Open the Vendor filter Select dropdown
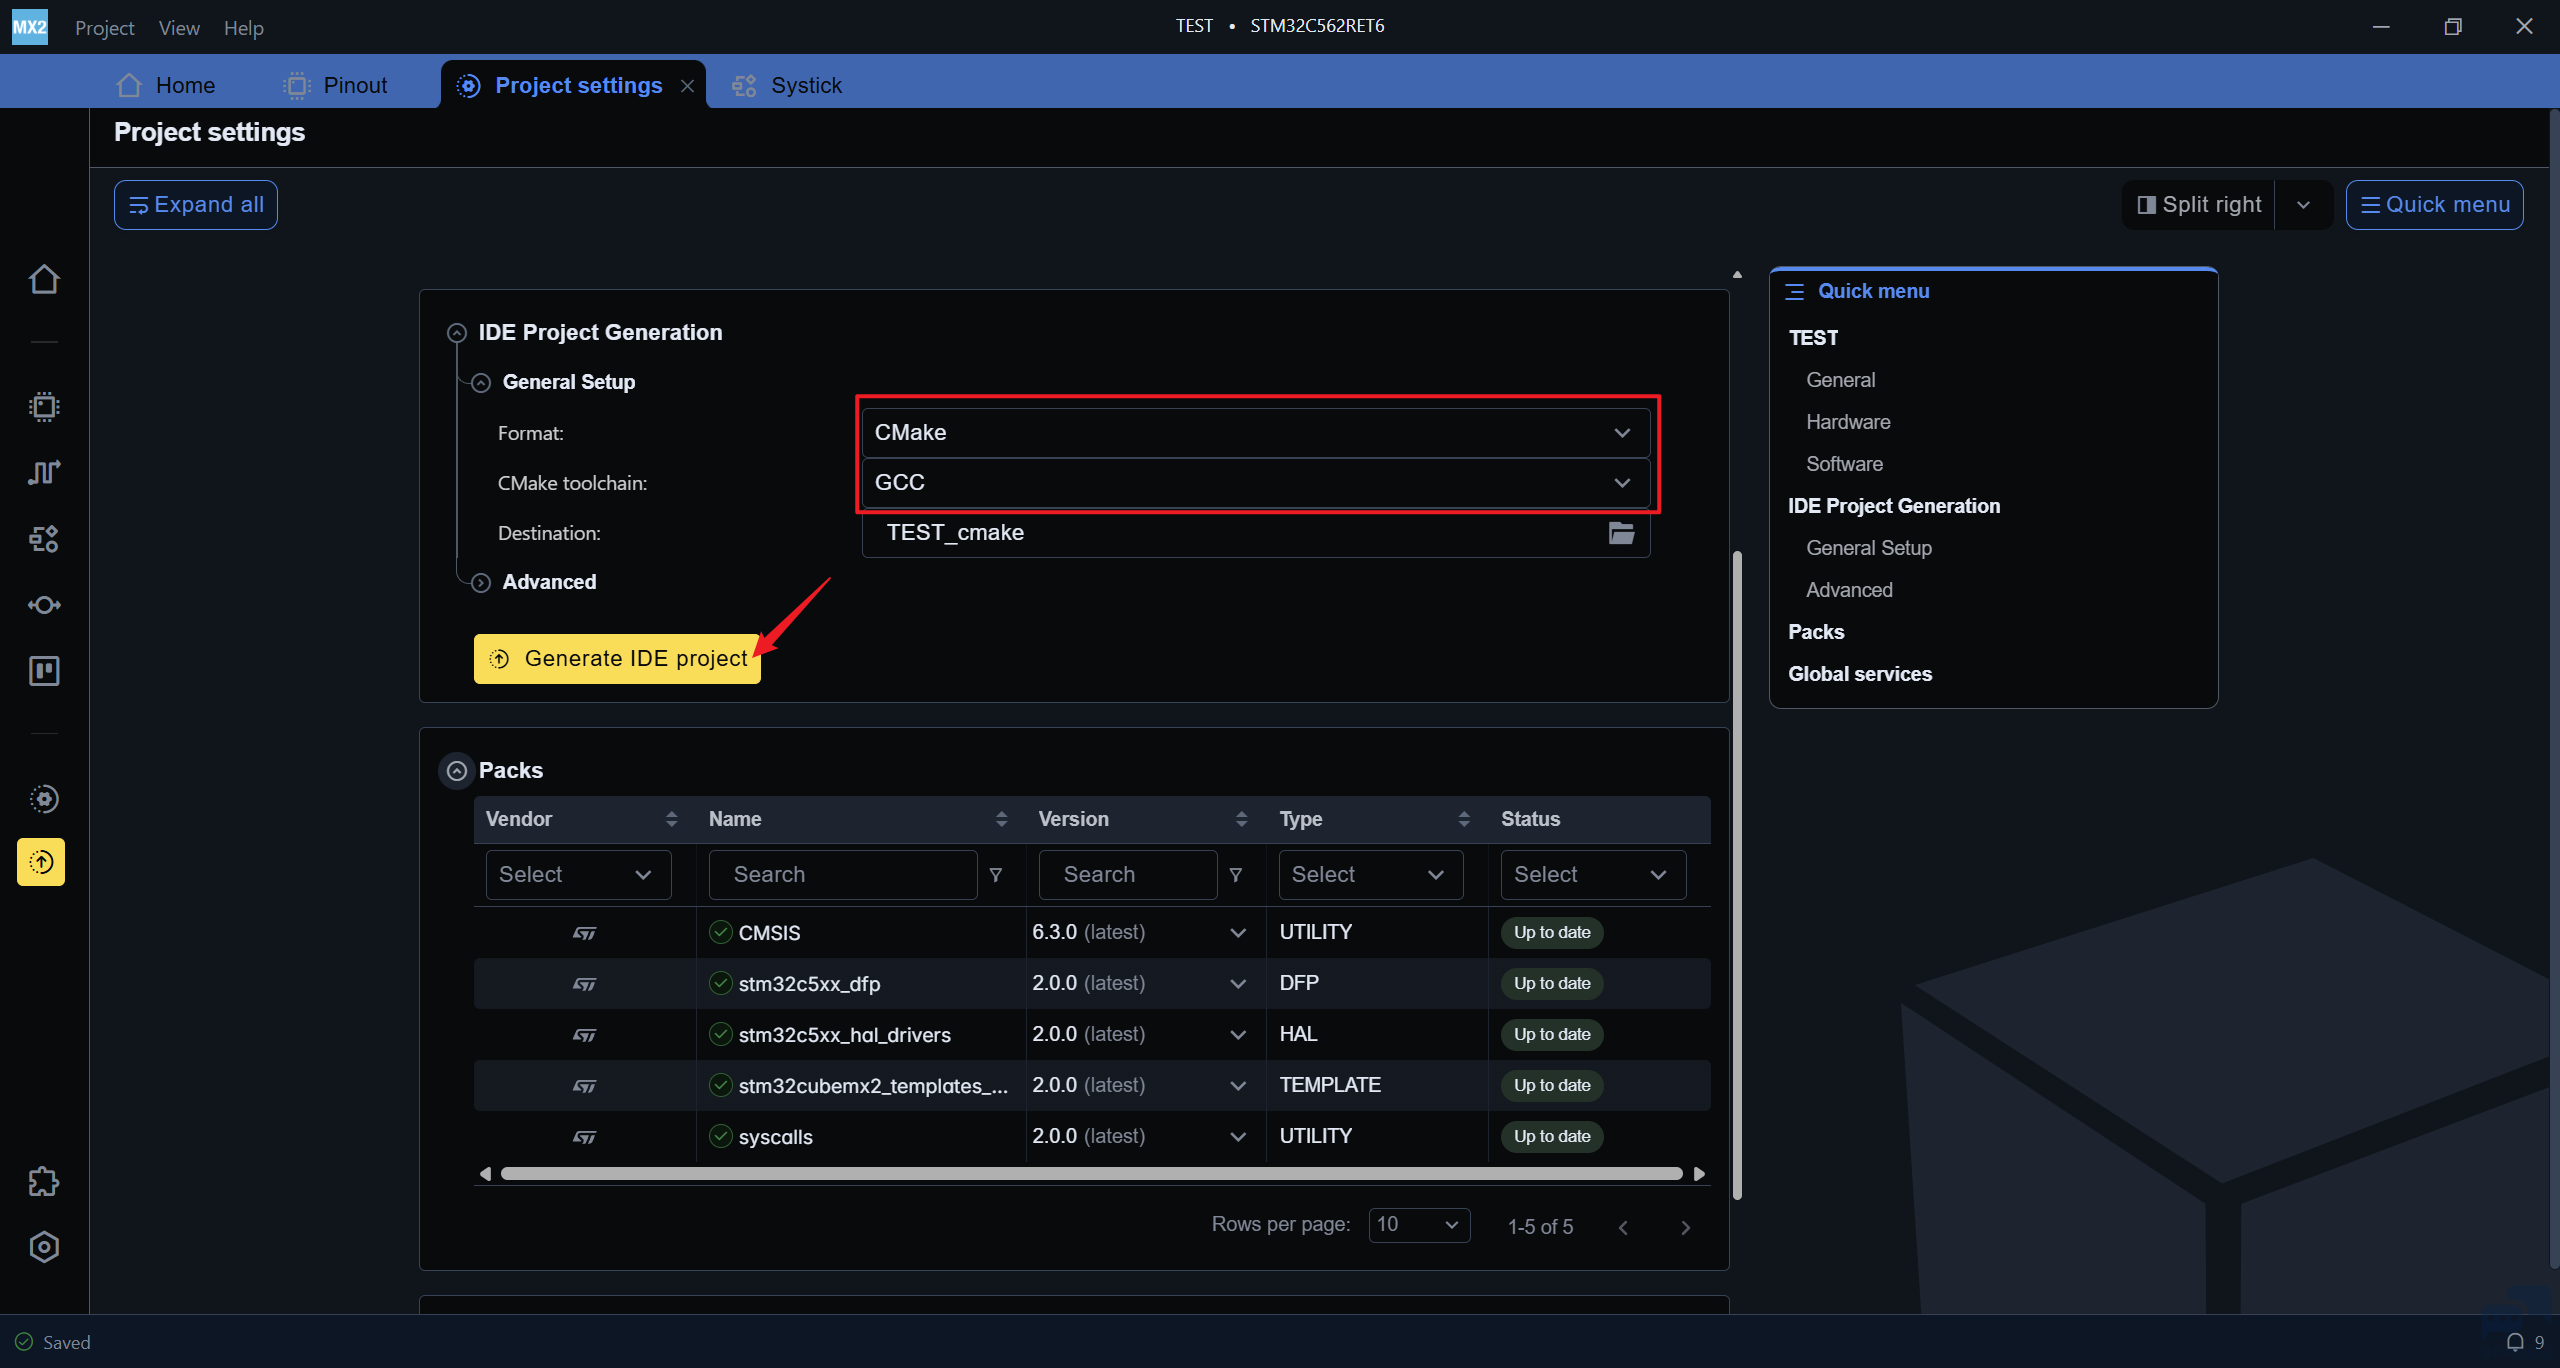The width and height of the screenshot is (2560, 1368). (578, 875)
